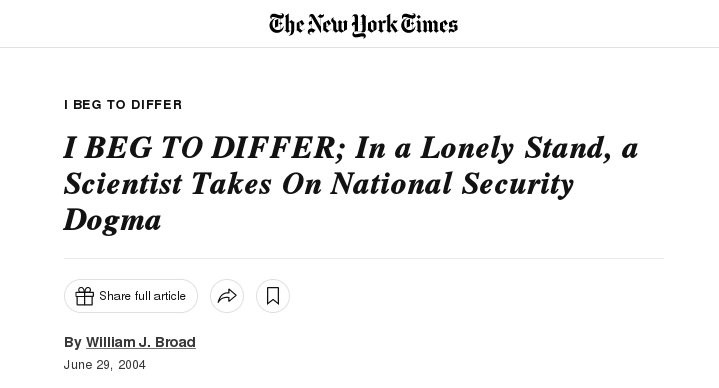Click 'Lonely Stand' in the title
The width and height of the screenshot is (719, 388).
(x=515, y=149)
